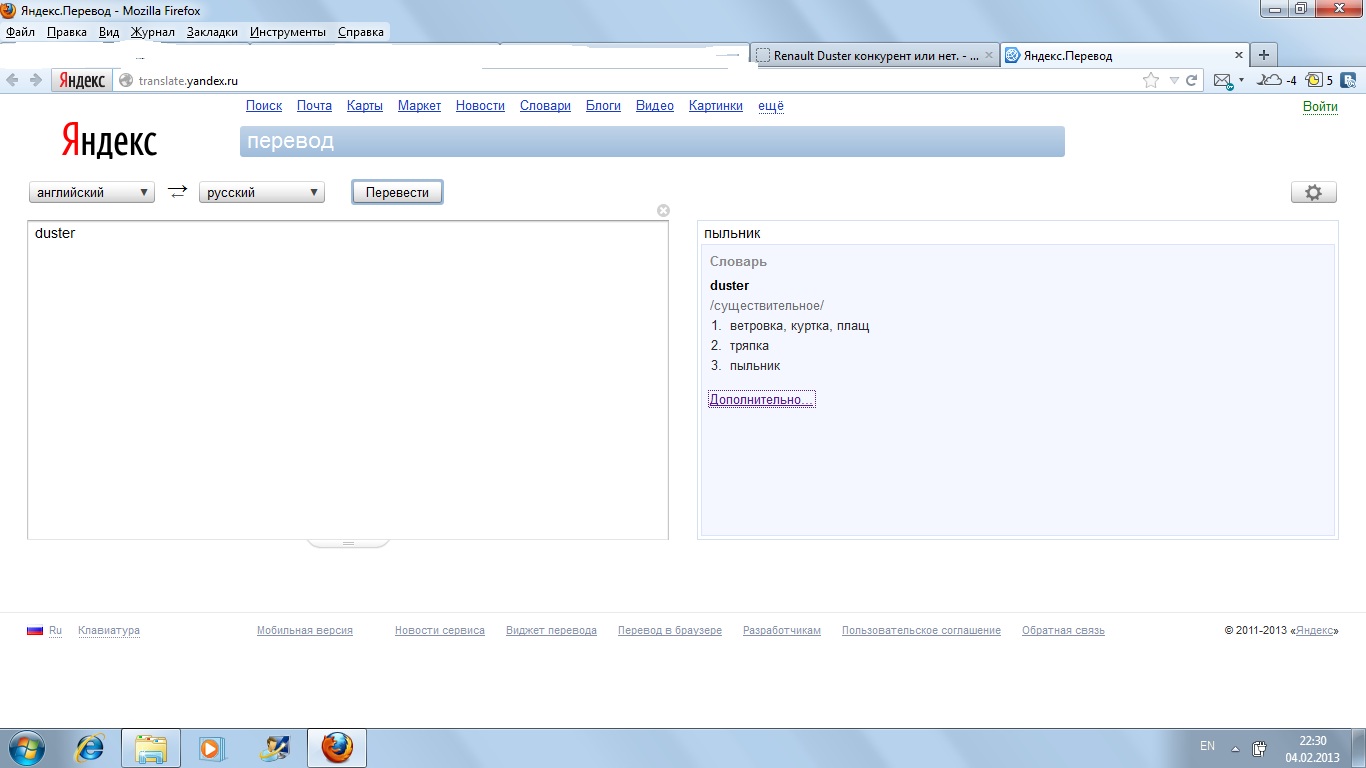Click the VK toolbar icon

(x=1348, y=80)
